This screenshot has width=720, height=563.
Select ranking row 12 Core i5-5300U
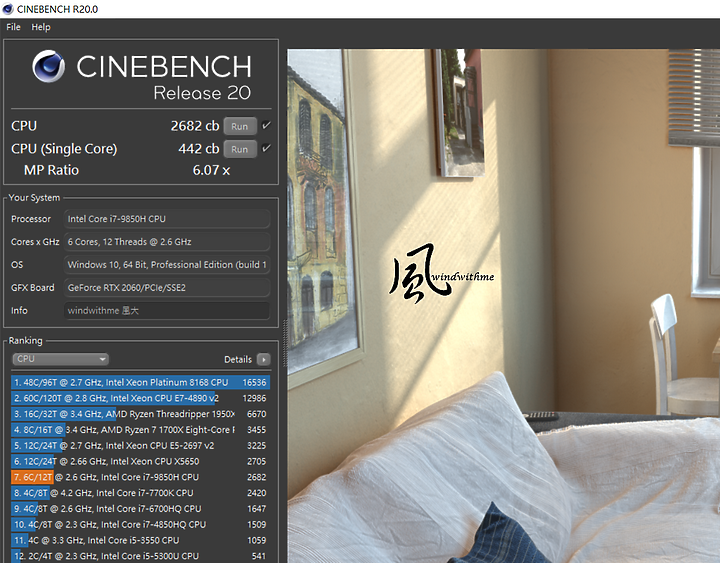click(140, 556)
